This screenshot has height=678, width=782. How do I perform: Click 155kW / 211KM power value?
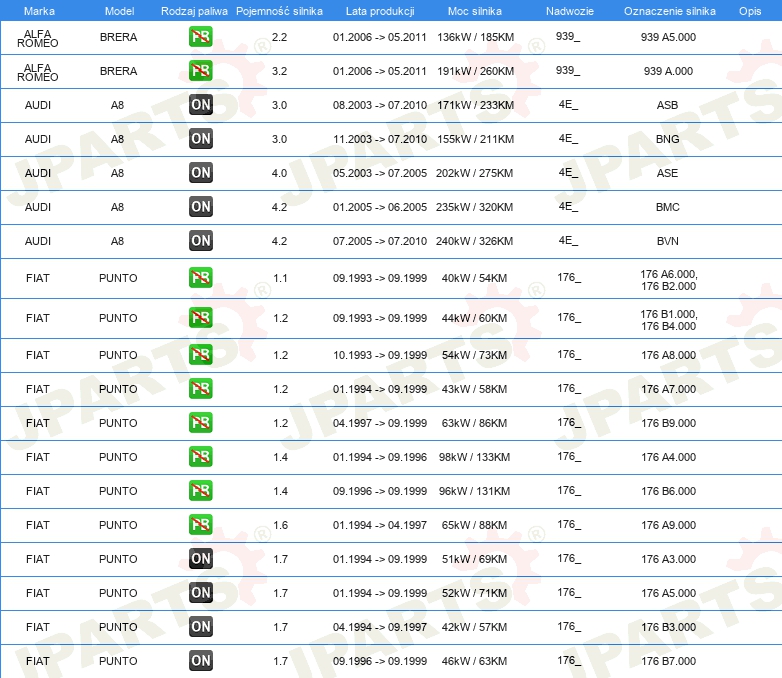pyautogui.click(x=475, y=139)
